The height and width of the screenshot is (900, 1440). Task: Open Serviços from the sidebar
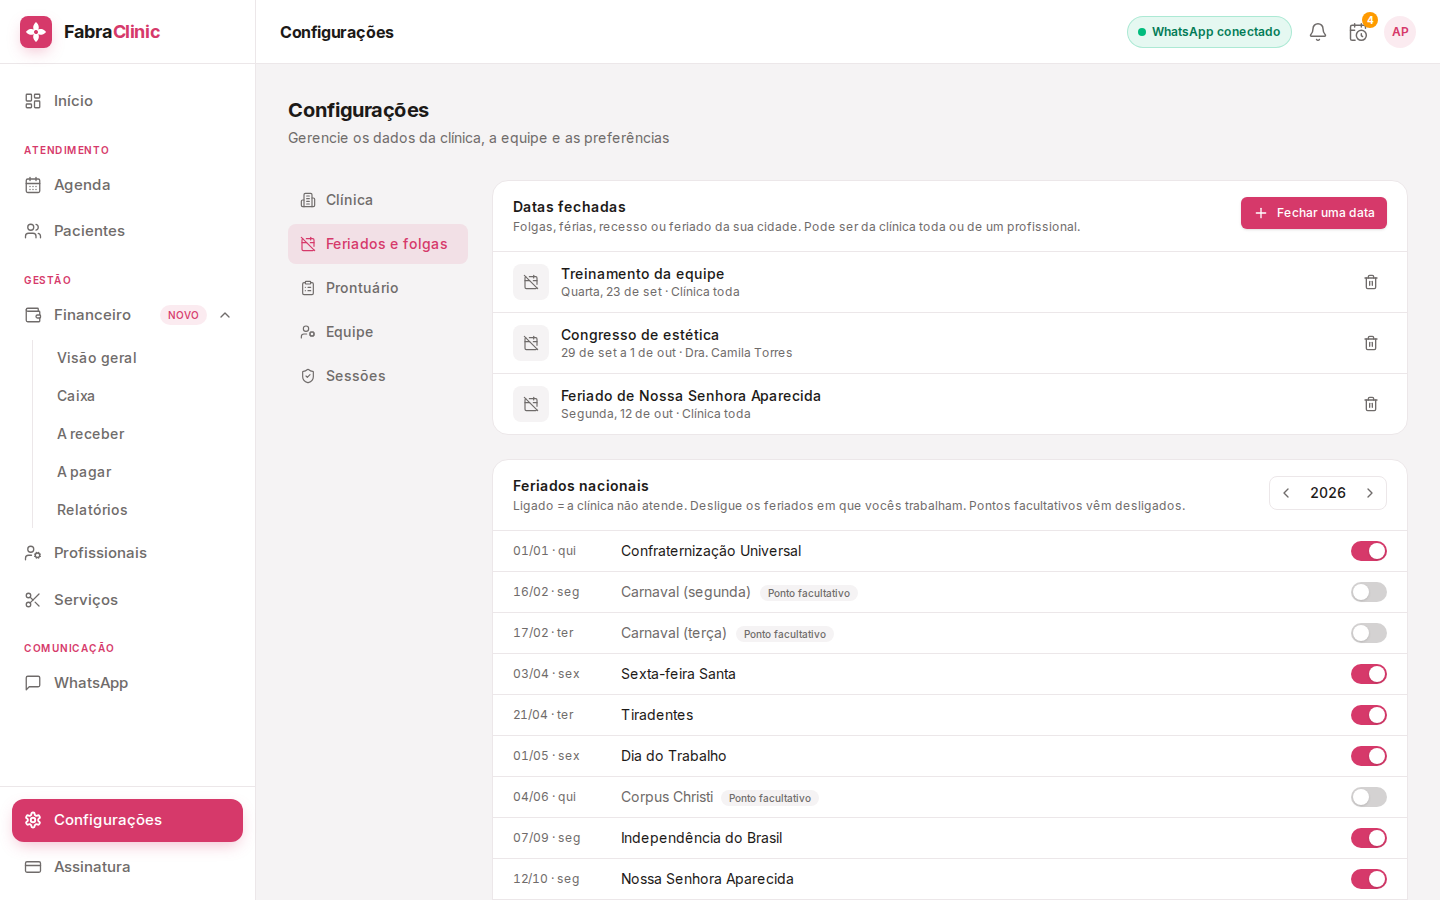[127, 600]
